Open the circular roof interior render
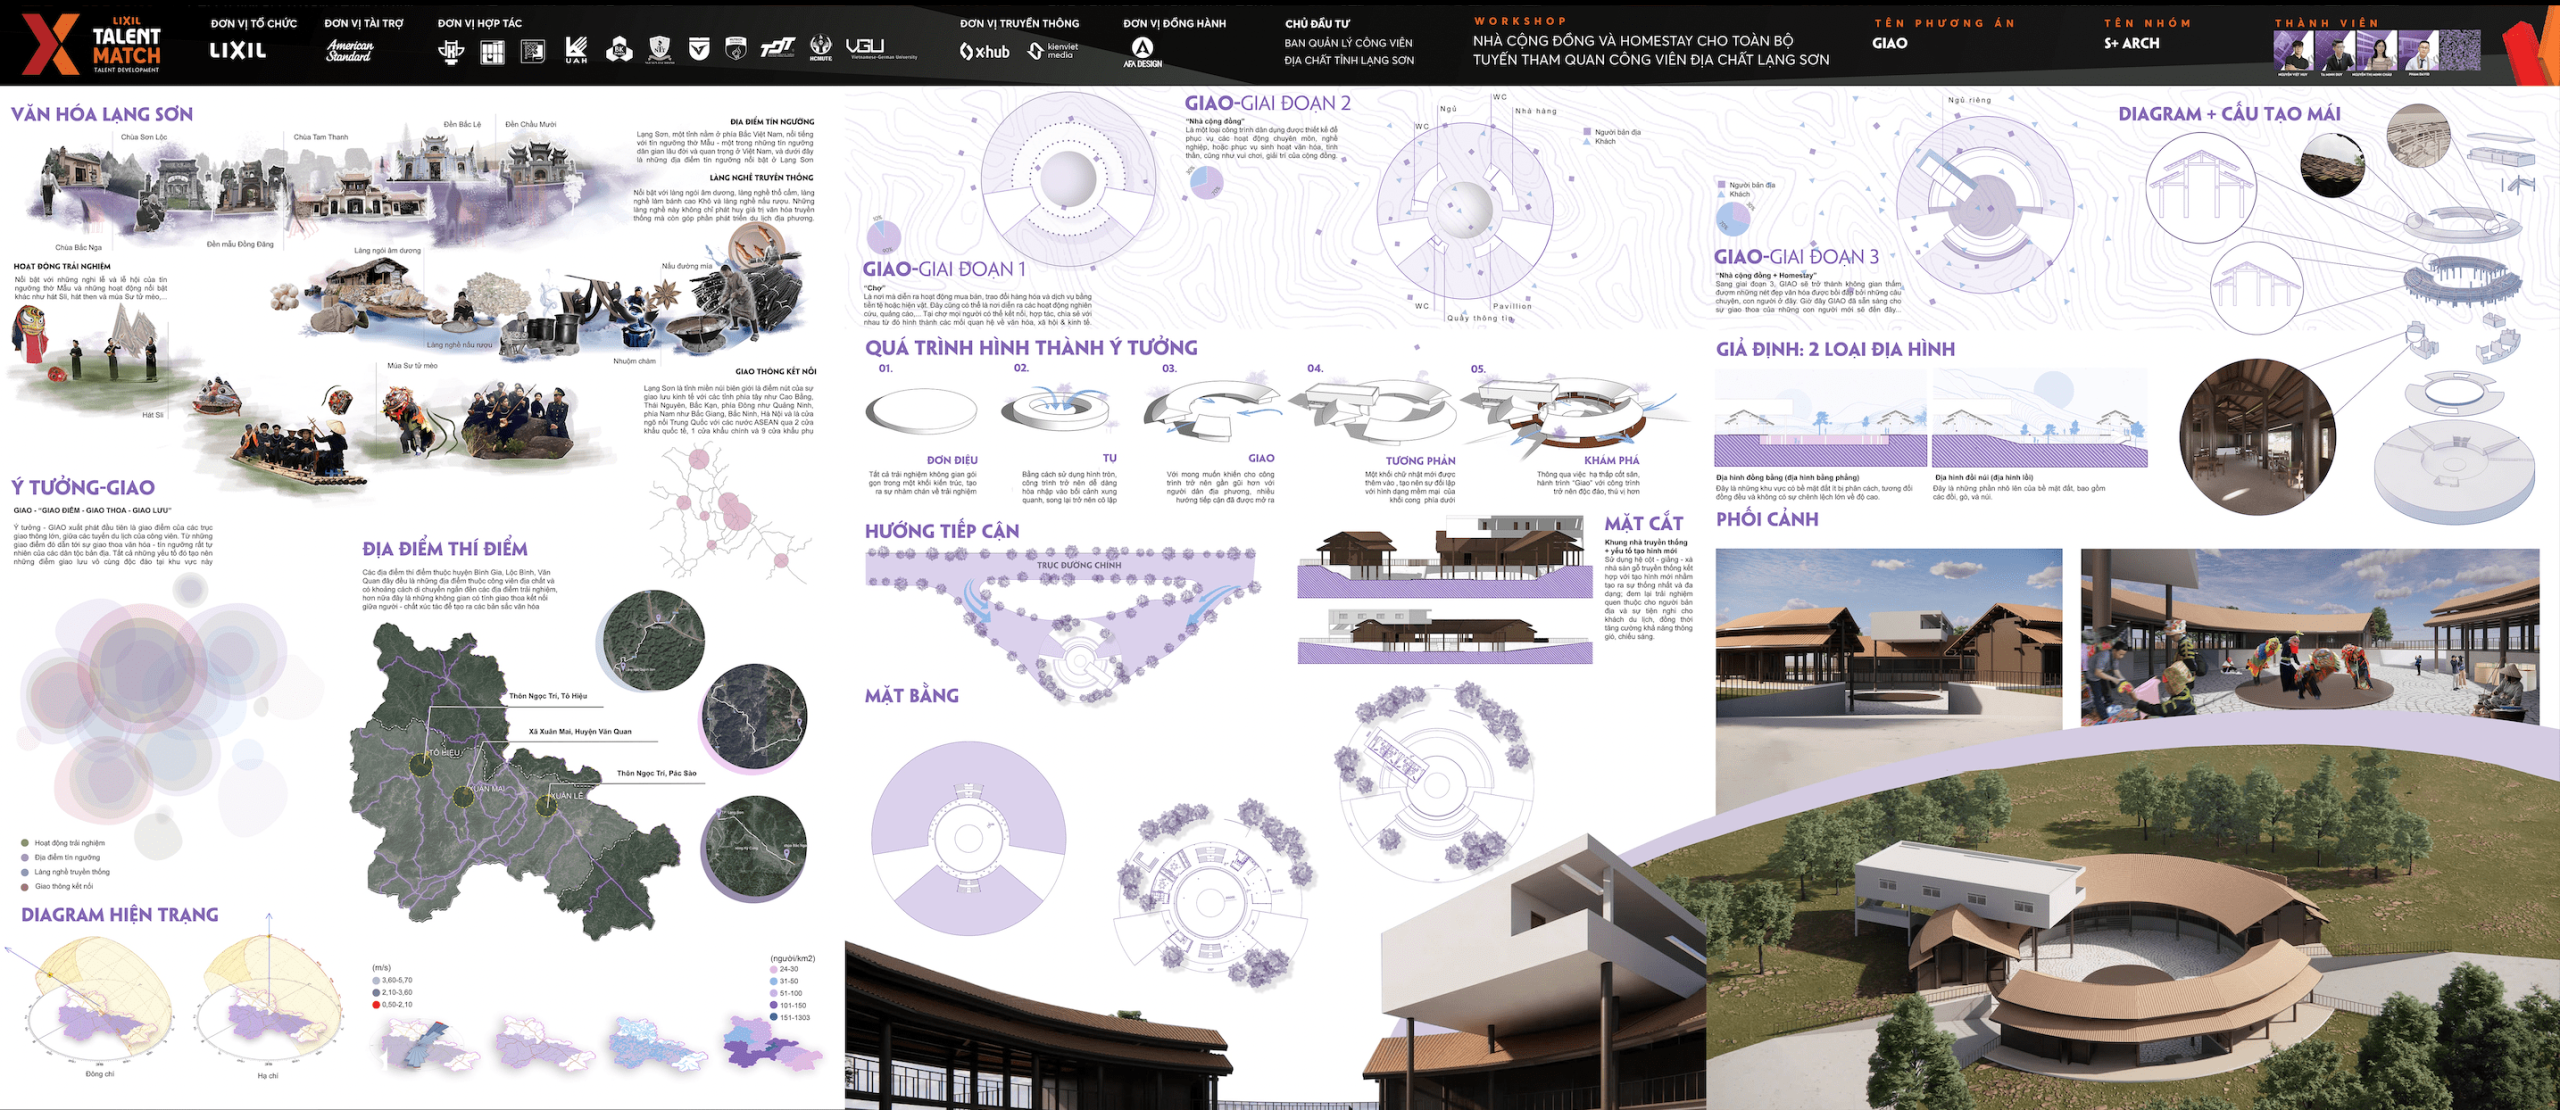The width and height of the screenshot is (2560, 1110). click(2257, 437)
